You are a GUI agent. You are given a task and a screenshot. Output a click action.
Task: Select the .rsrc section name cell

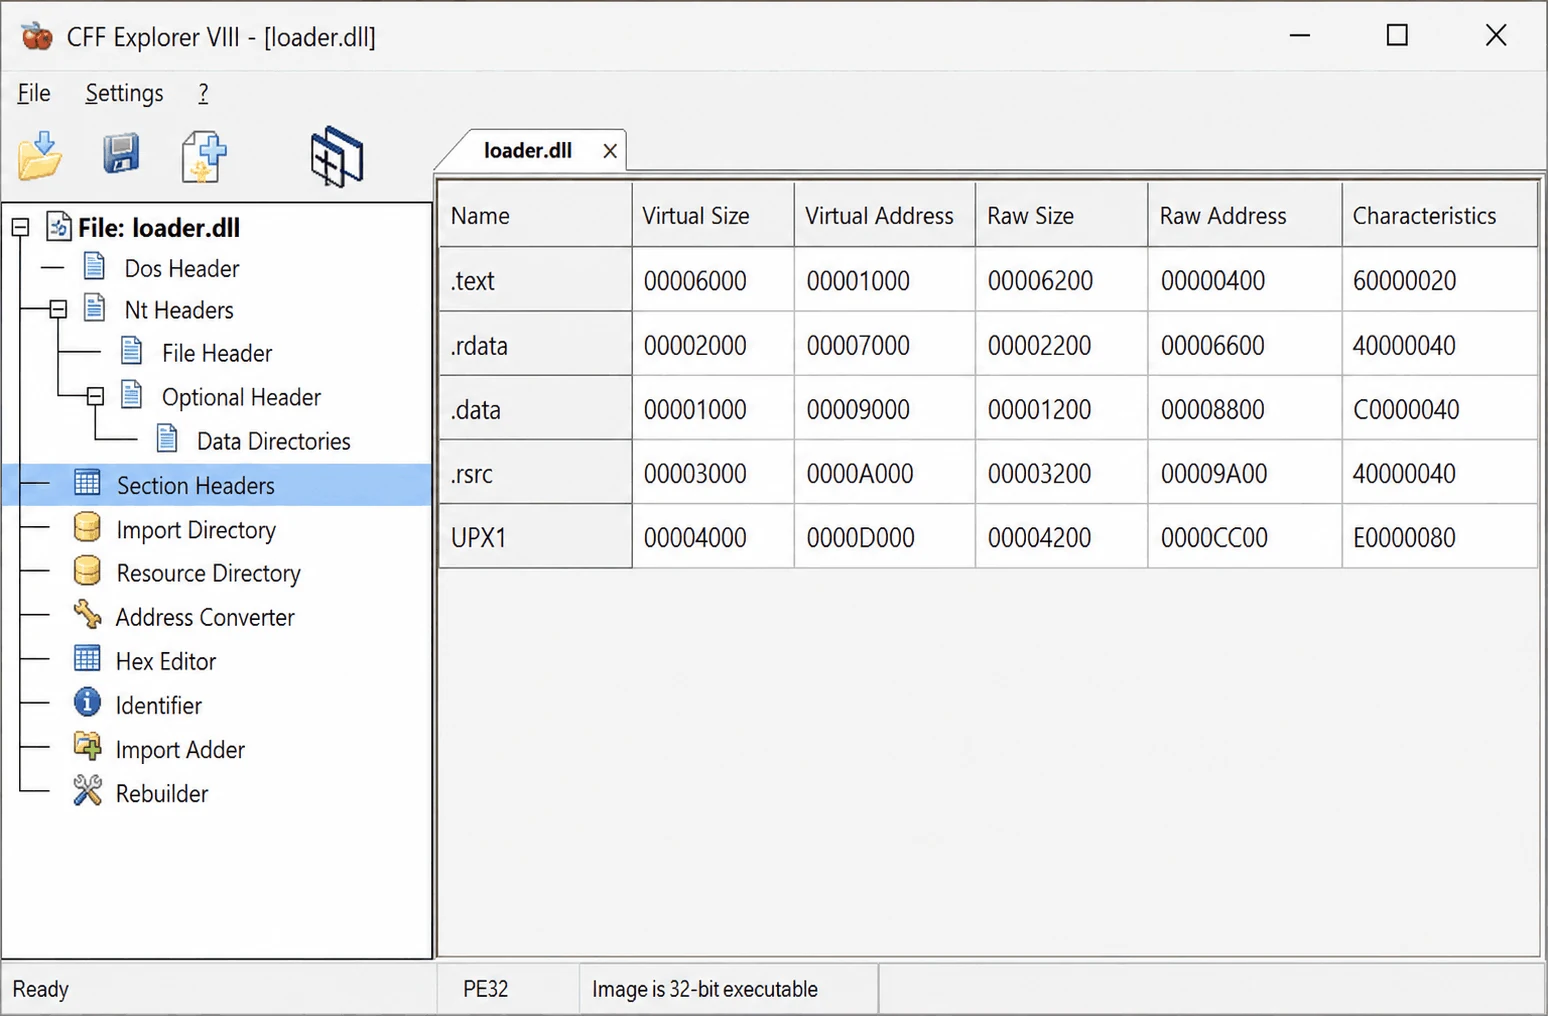[x=535, y=473]
